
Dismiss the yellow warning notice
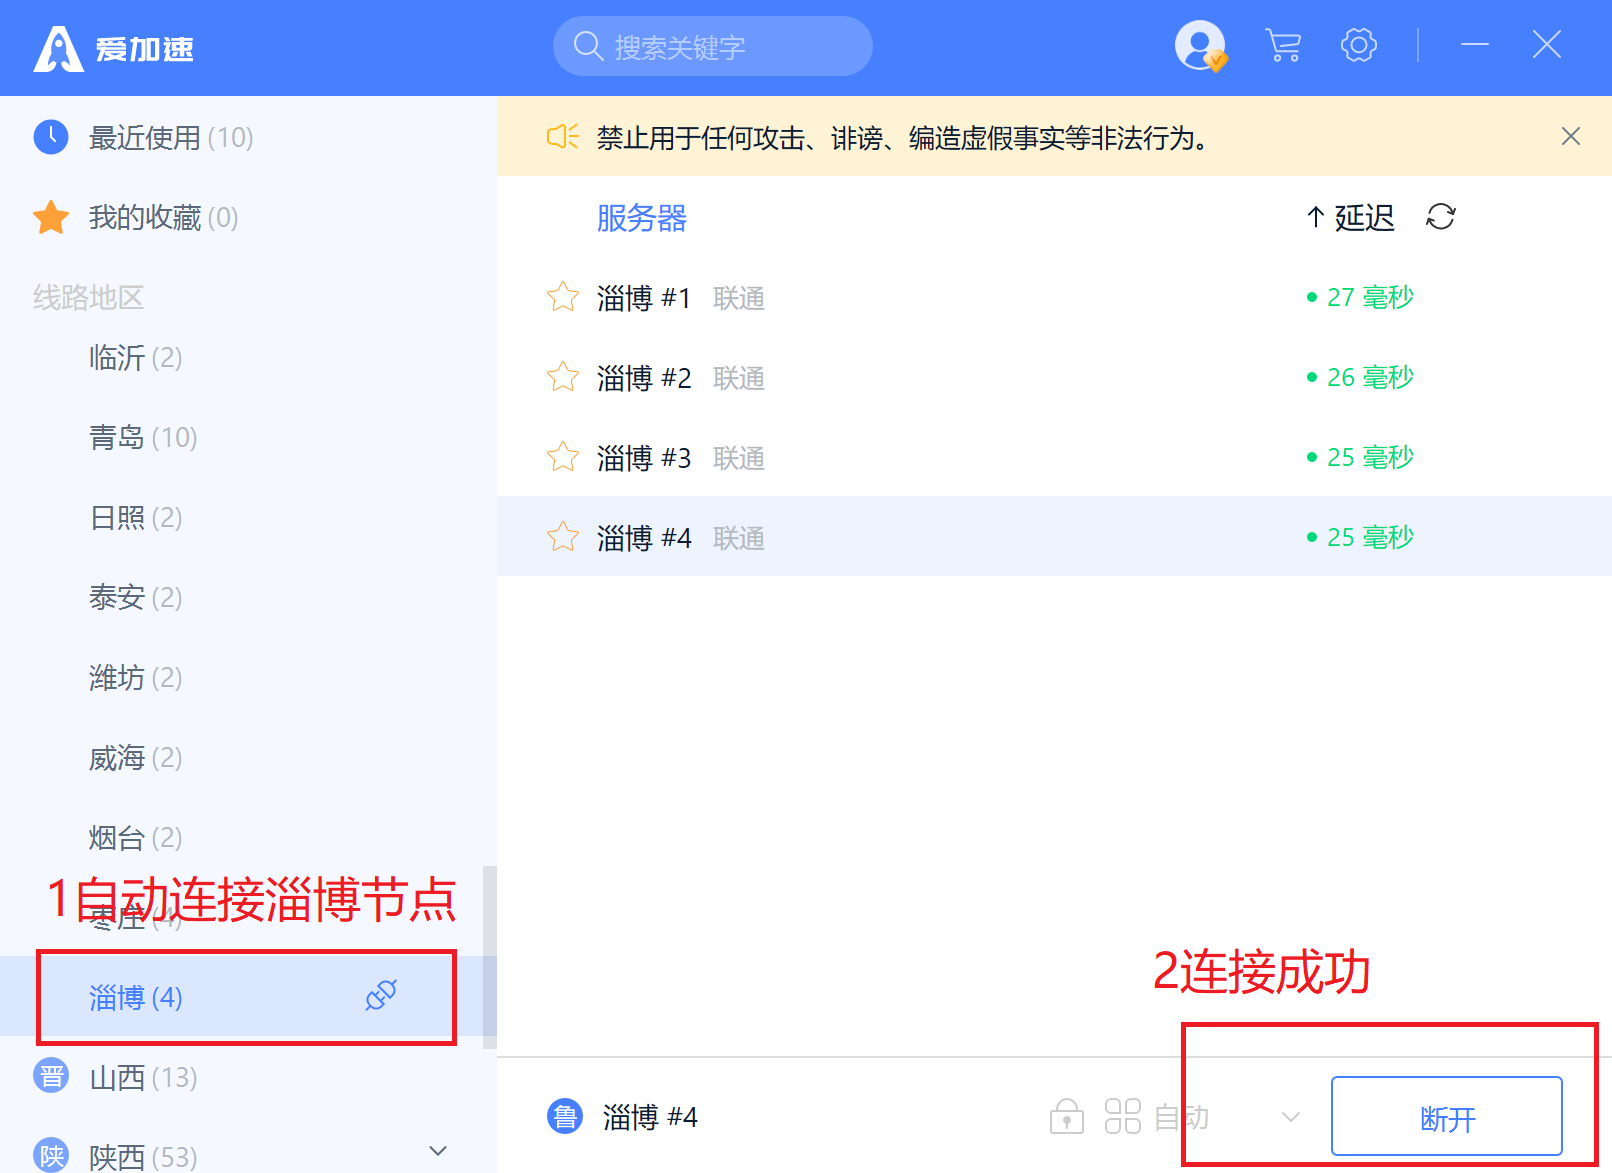1571,136
